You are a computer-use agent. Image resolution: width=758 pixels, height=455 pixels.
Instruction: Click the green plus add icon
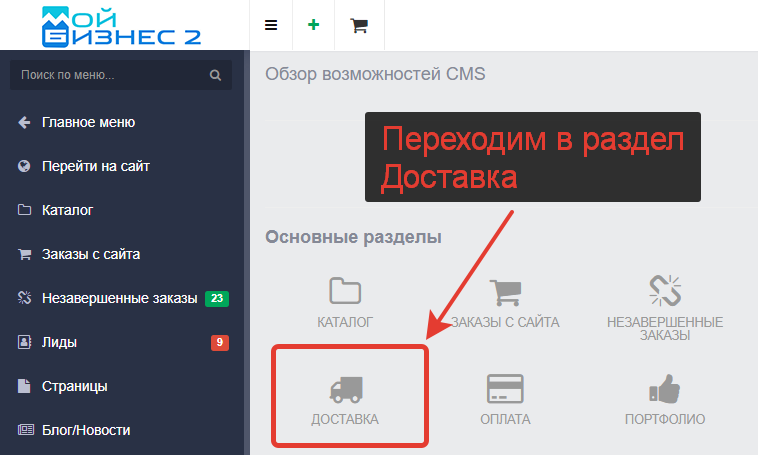click(x=313, y=25)
